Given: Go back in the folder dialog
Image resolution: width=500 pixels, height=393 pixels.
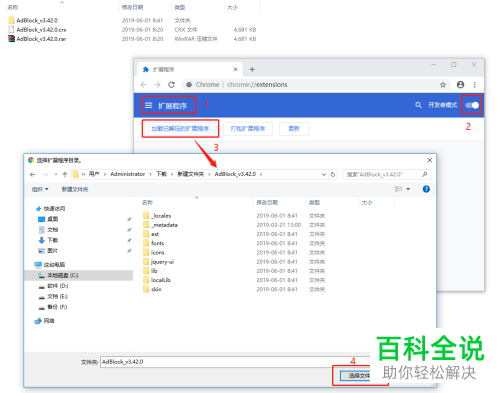Looking at the screenshot, I should [x=32, y=174].
